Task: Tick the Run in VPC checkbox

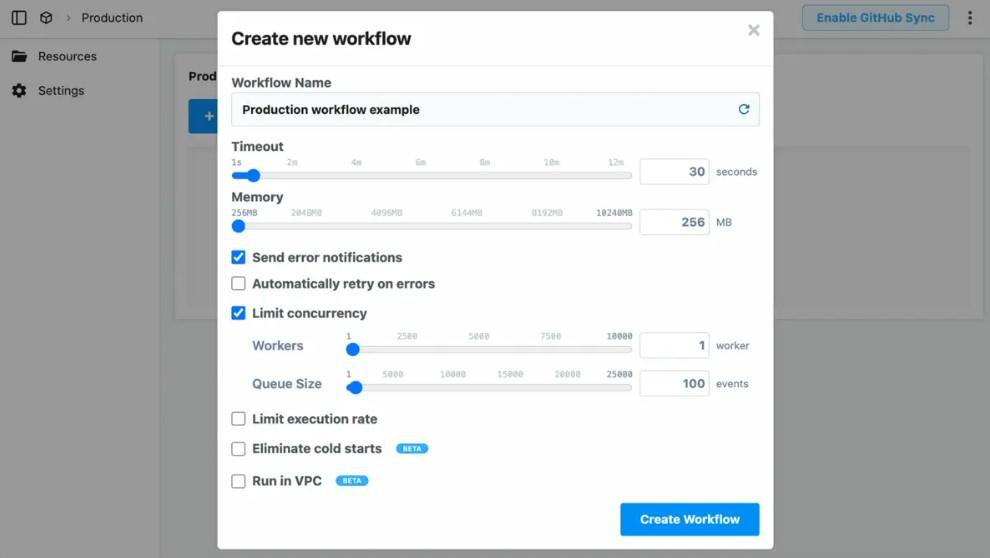Action: (239, 481)
